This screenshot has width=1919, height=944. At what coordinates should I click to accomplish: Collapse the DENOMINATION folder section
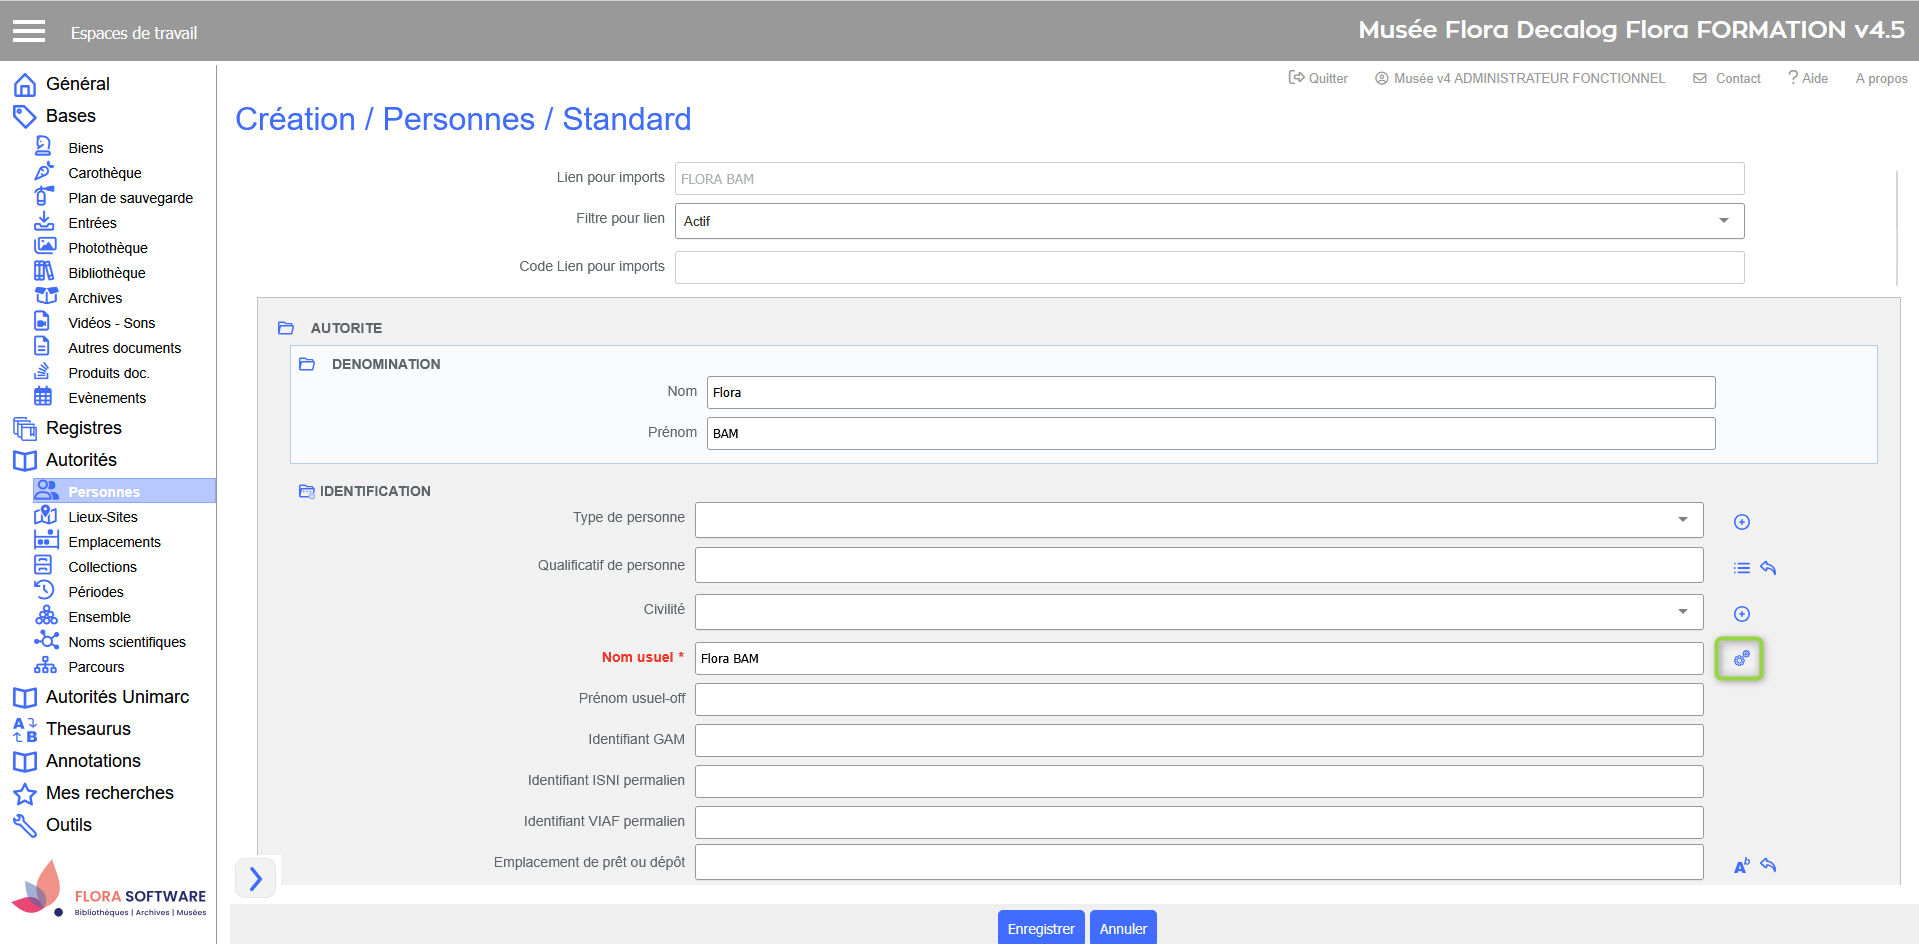(x=307, y=364)
